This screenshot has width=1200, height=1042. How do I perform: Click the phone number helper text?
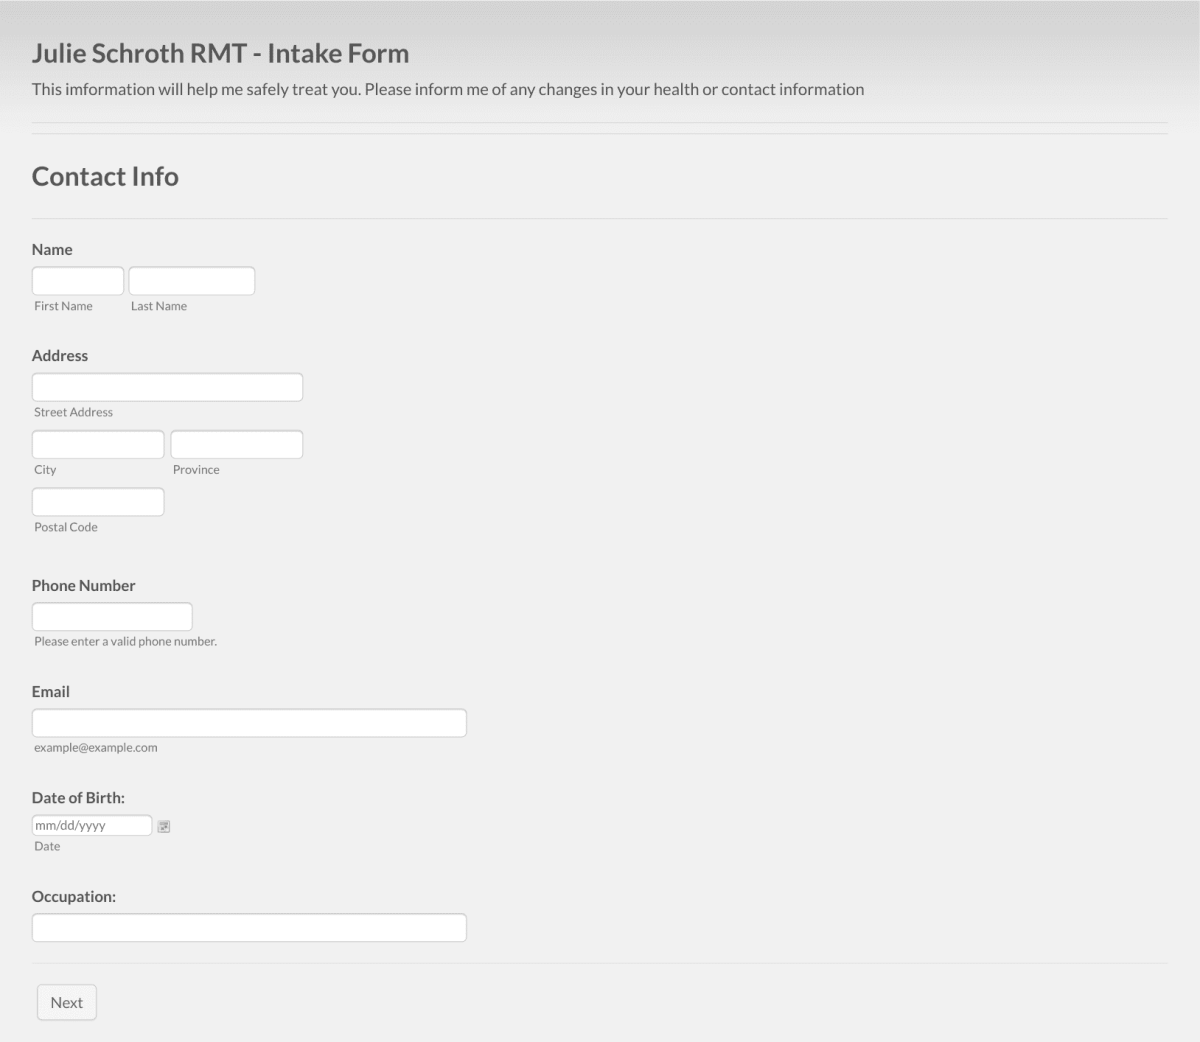126,641
